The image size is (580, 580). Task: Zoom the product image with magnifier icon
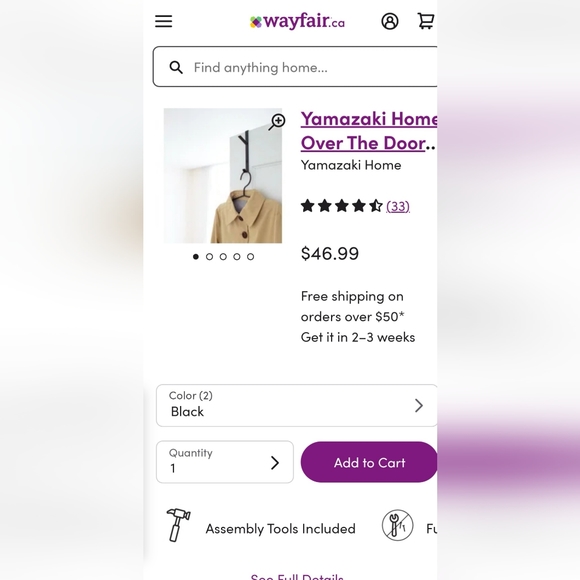point(277,122)
